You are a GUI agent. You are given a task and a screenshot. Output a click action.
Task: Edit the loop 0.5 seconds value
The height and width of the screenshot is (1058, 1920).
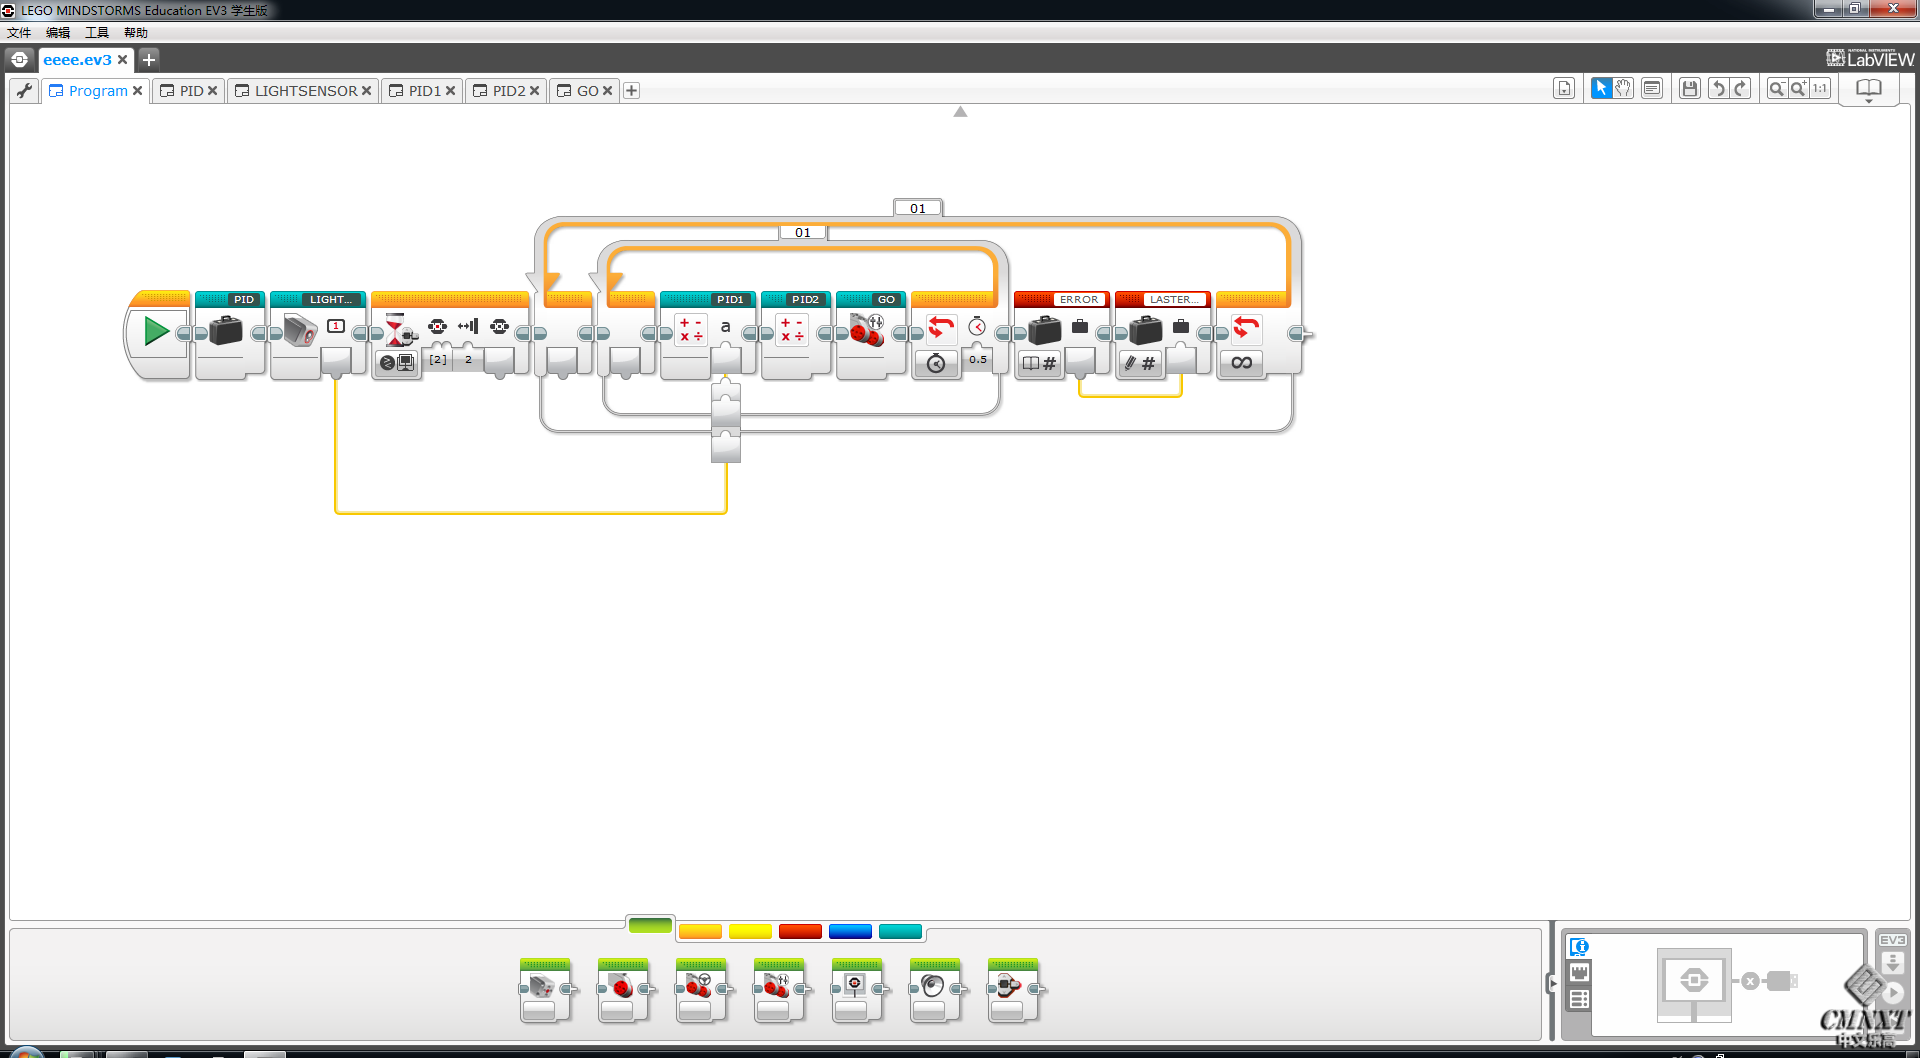(x=978, y=359)
